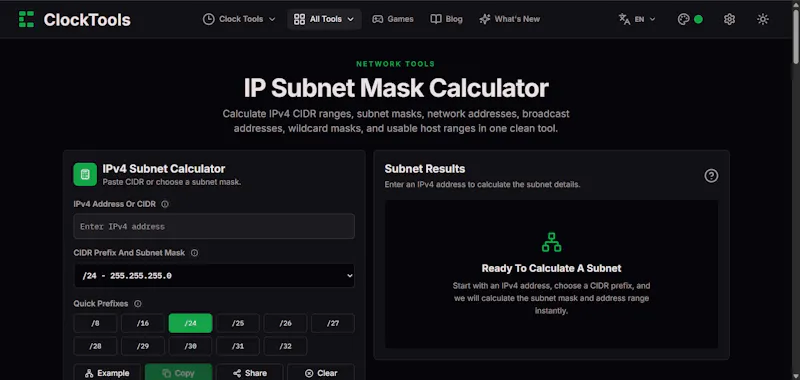The image size is (800, 380).
Task: Click the page vertical scrollbar
Action: point(795,36)
